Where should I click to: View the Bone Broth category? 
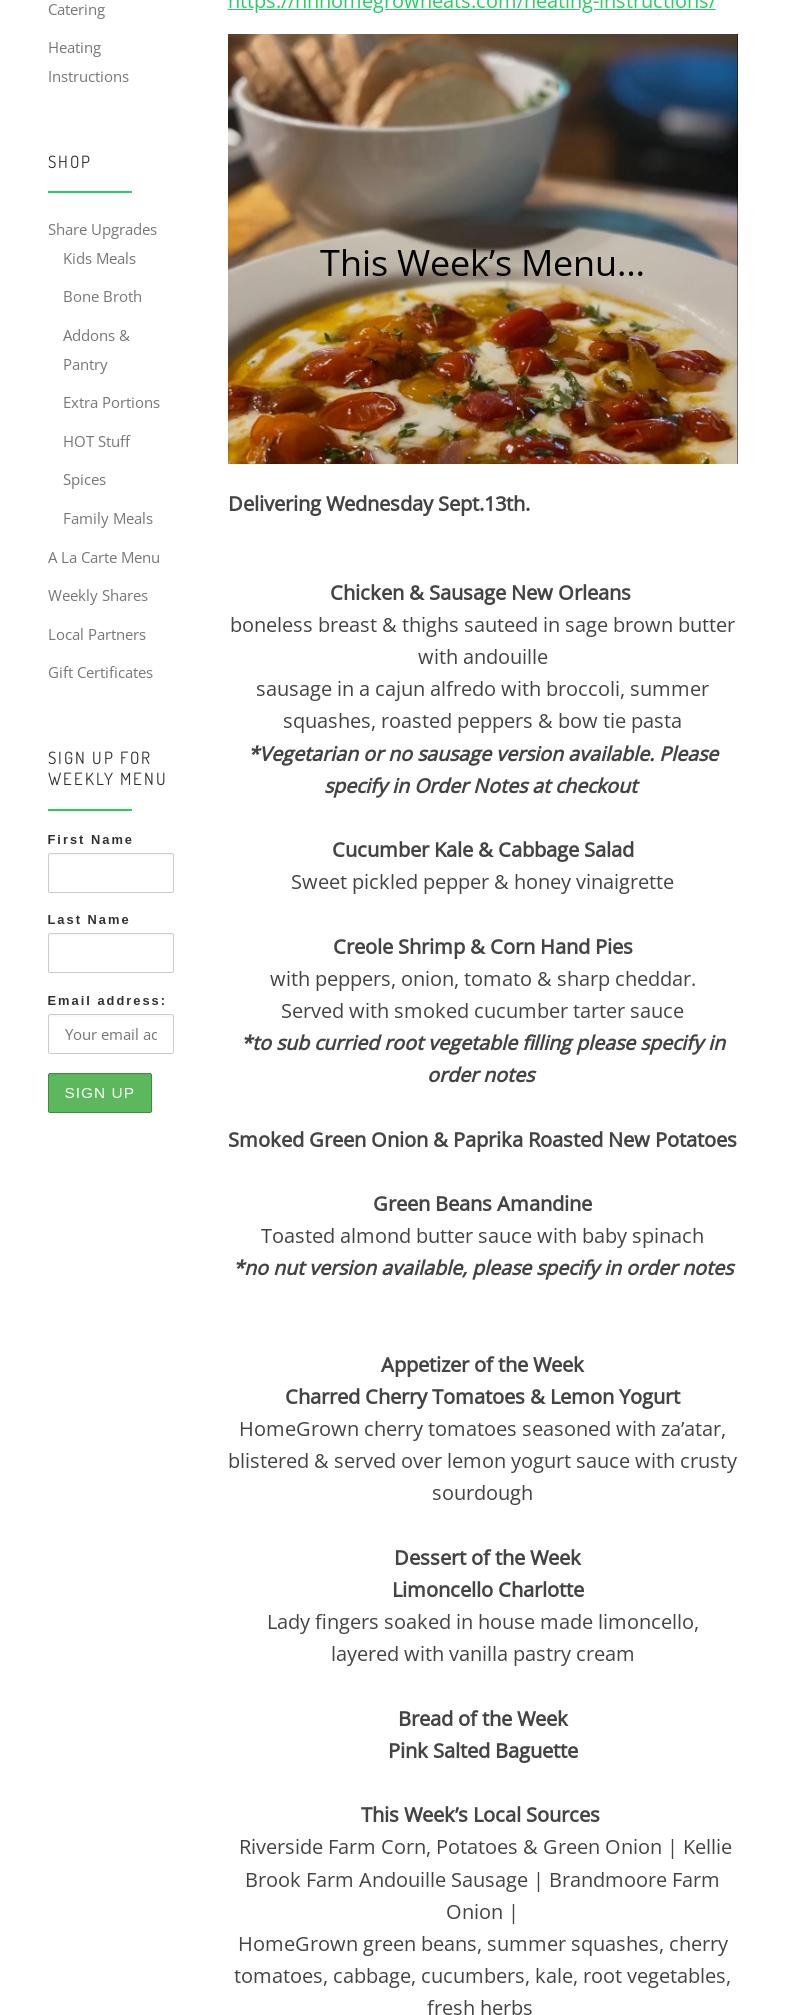coord(102,296)
